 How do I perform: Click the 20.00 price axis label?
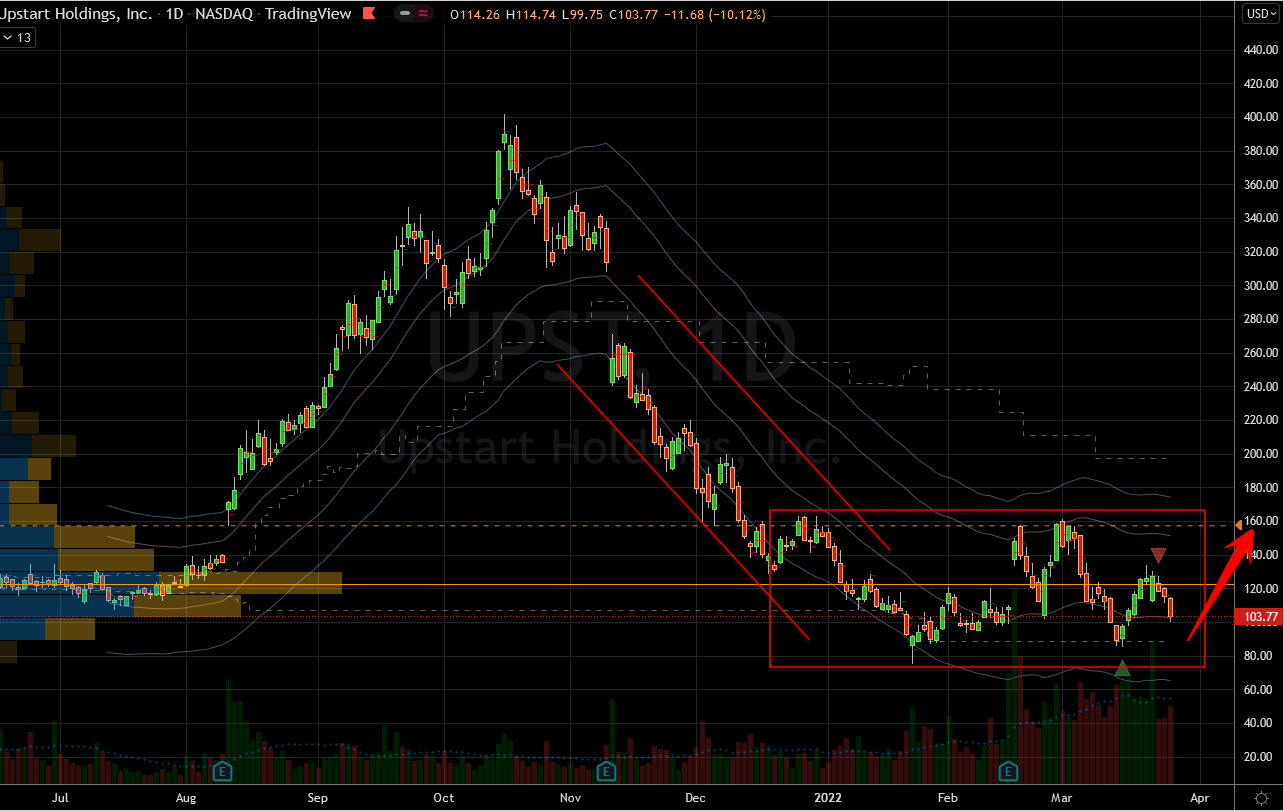(1259, 756)
